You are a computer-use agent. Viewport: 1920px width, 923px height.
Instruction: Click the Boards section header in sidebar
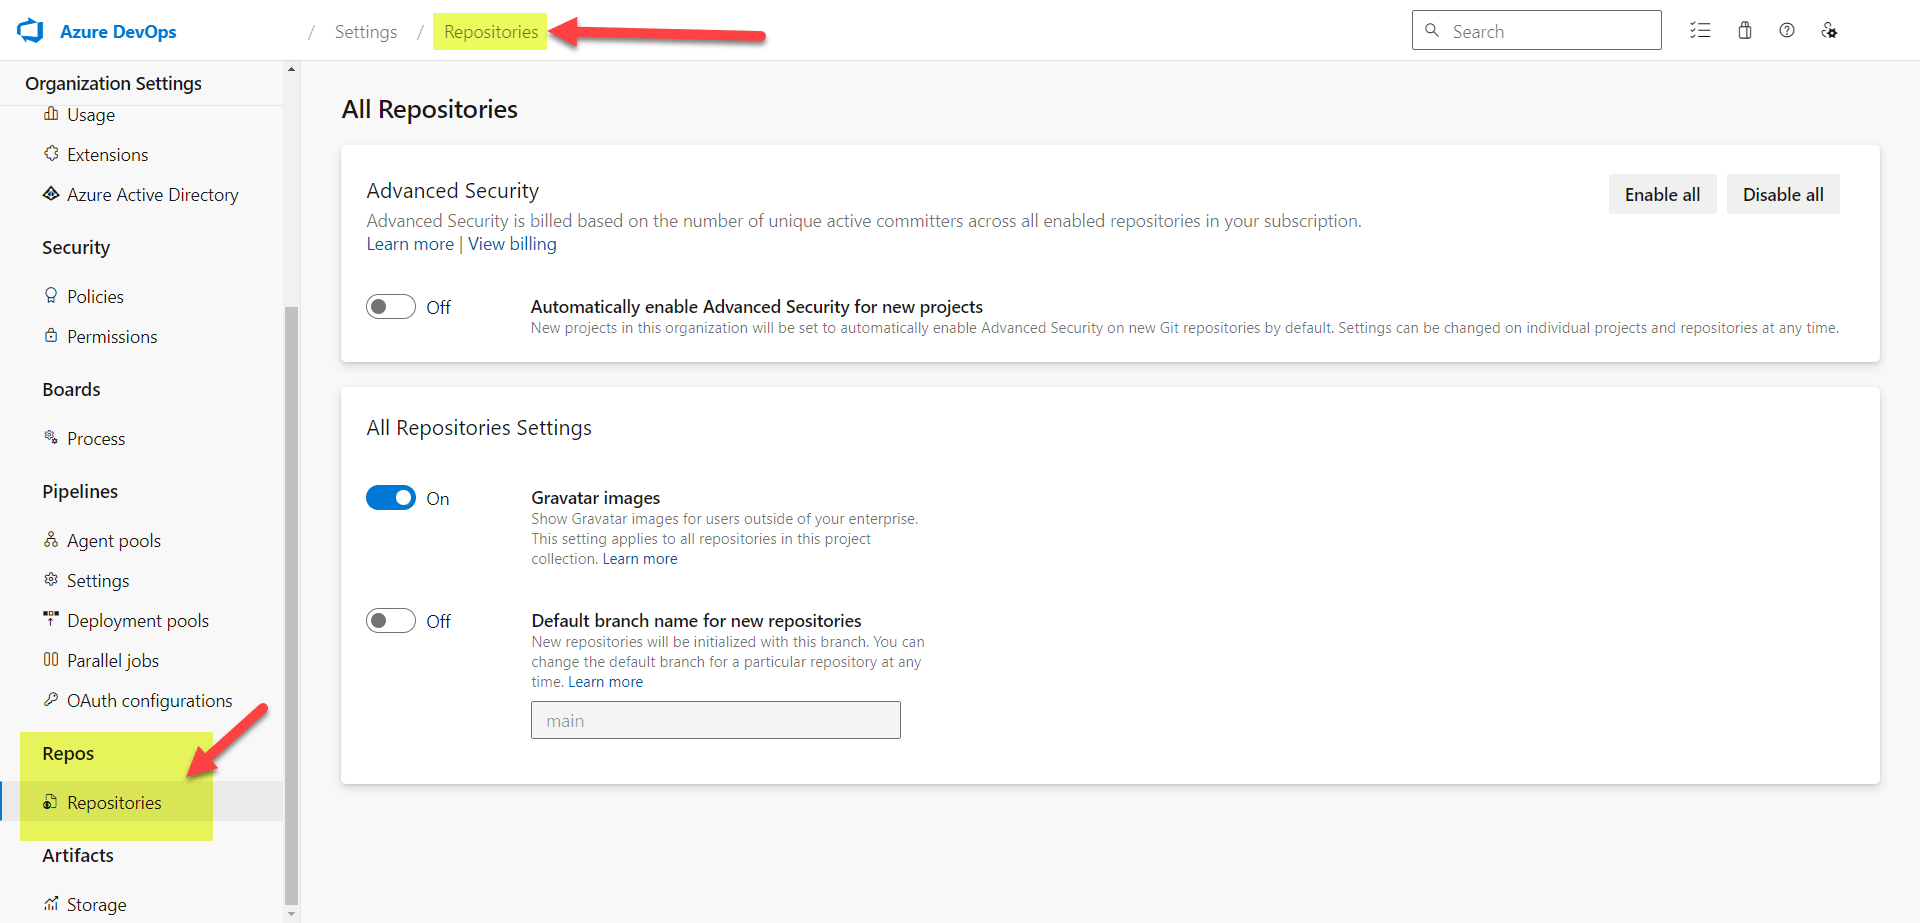tap(71, 389)
